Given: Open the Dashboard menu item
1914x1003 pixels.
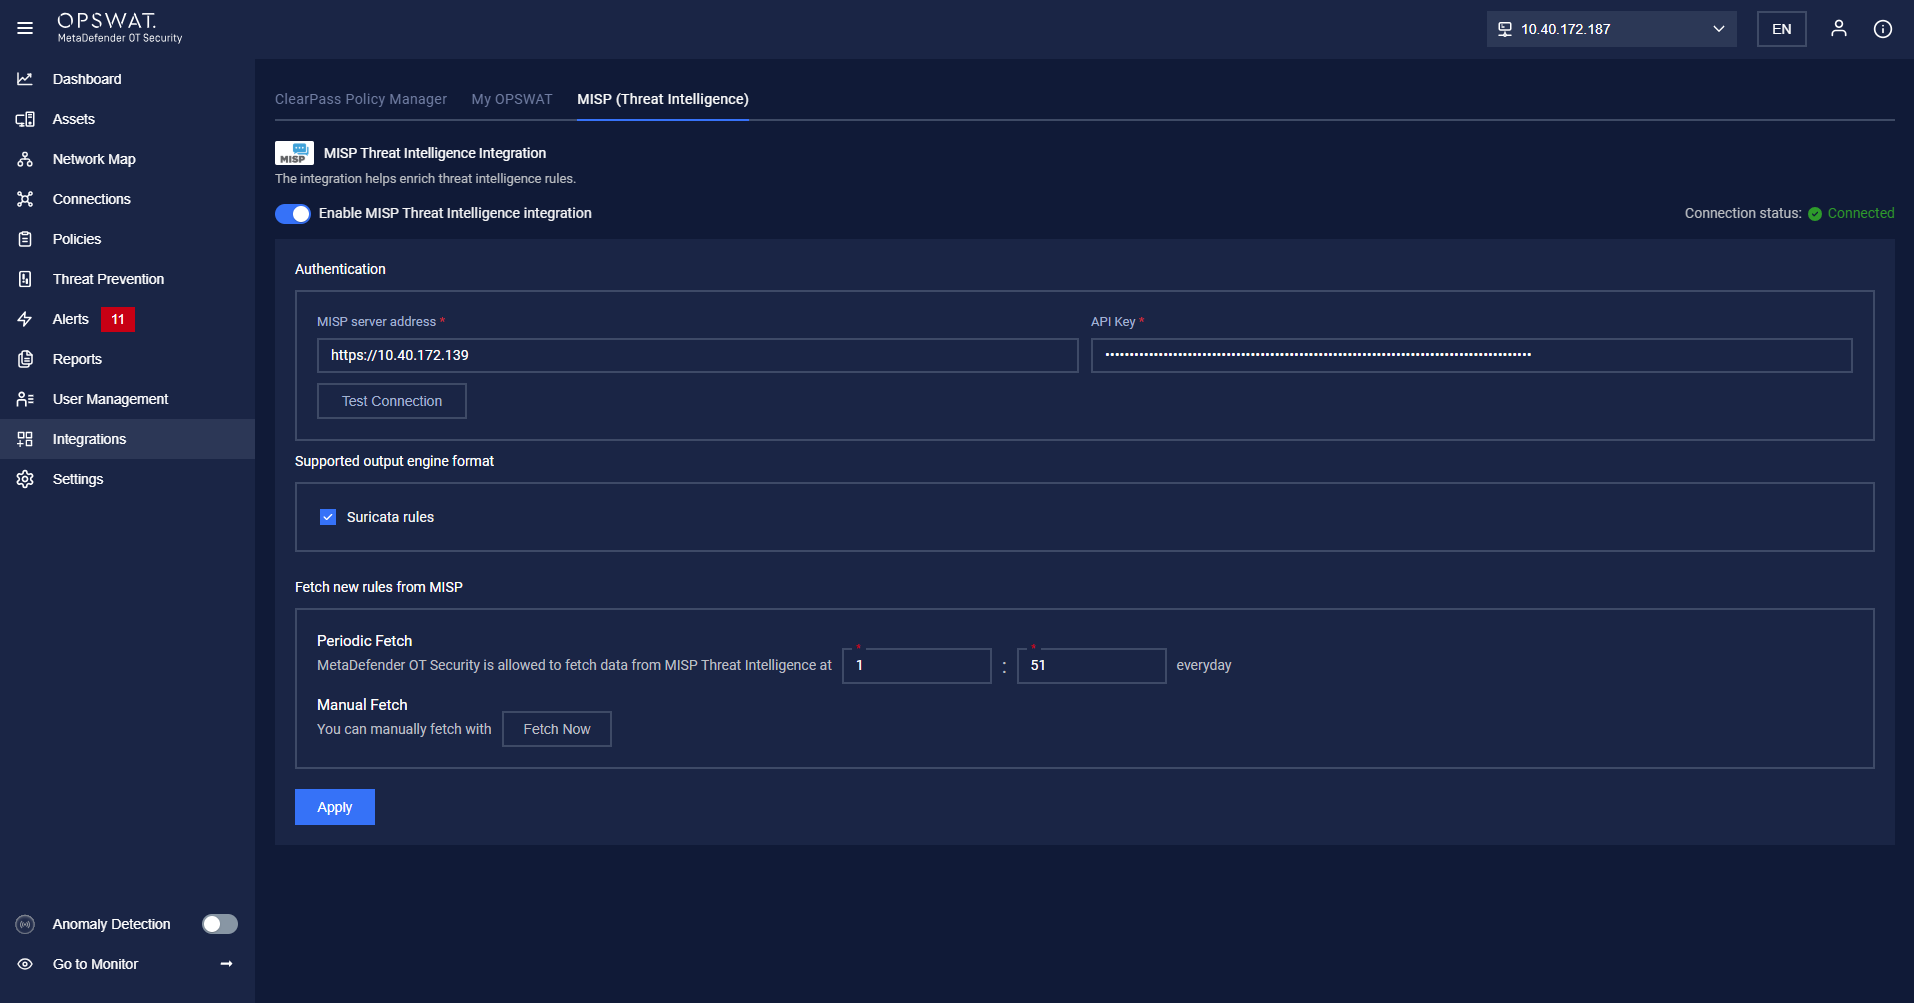Looking at the screenshot, I should 127,79.
